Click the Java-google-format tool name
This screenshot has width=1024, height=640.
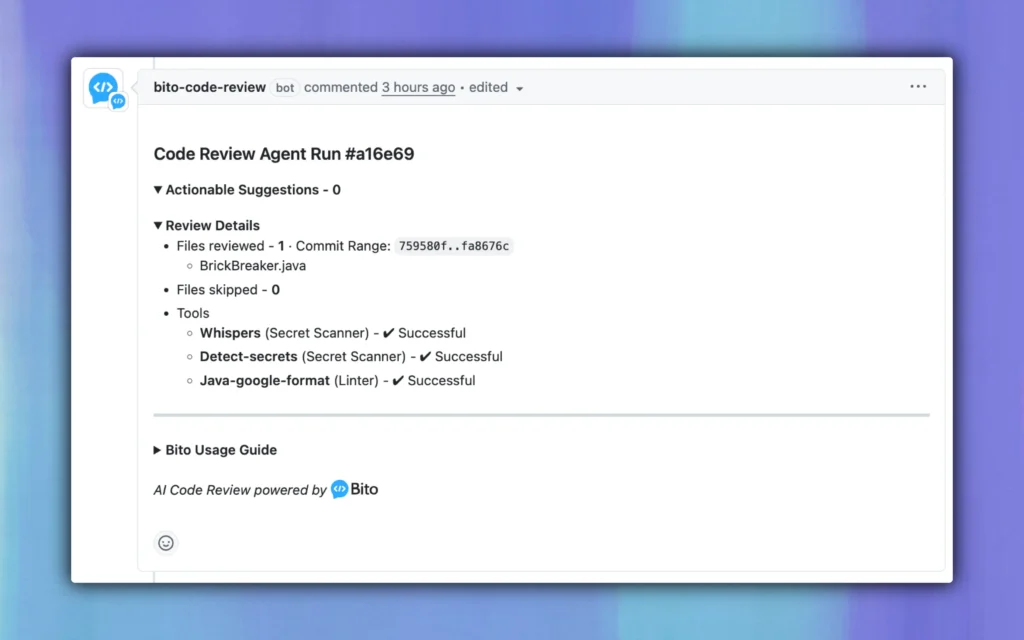tap(264, 381)
